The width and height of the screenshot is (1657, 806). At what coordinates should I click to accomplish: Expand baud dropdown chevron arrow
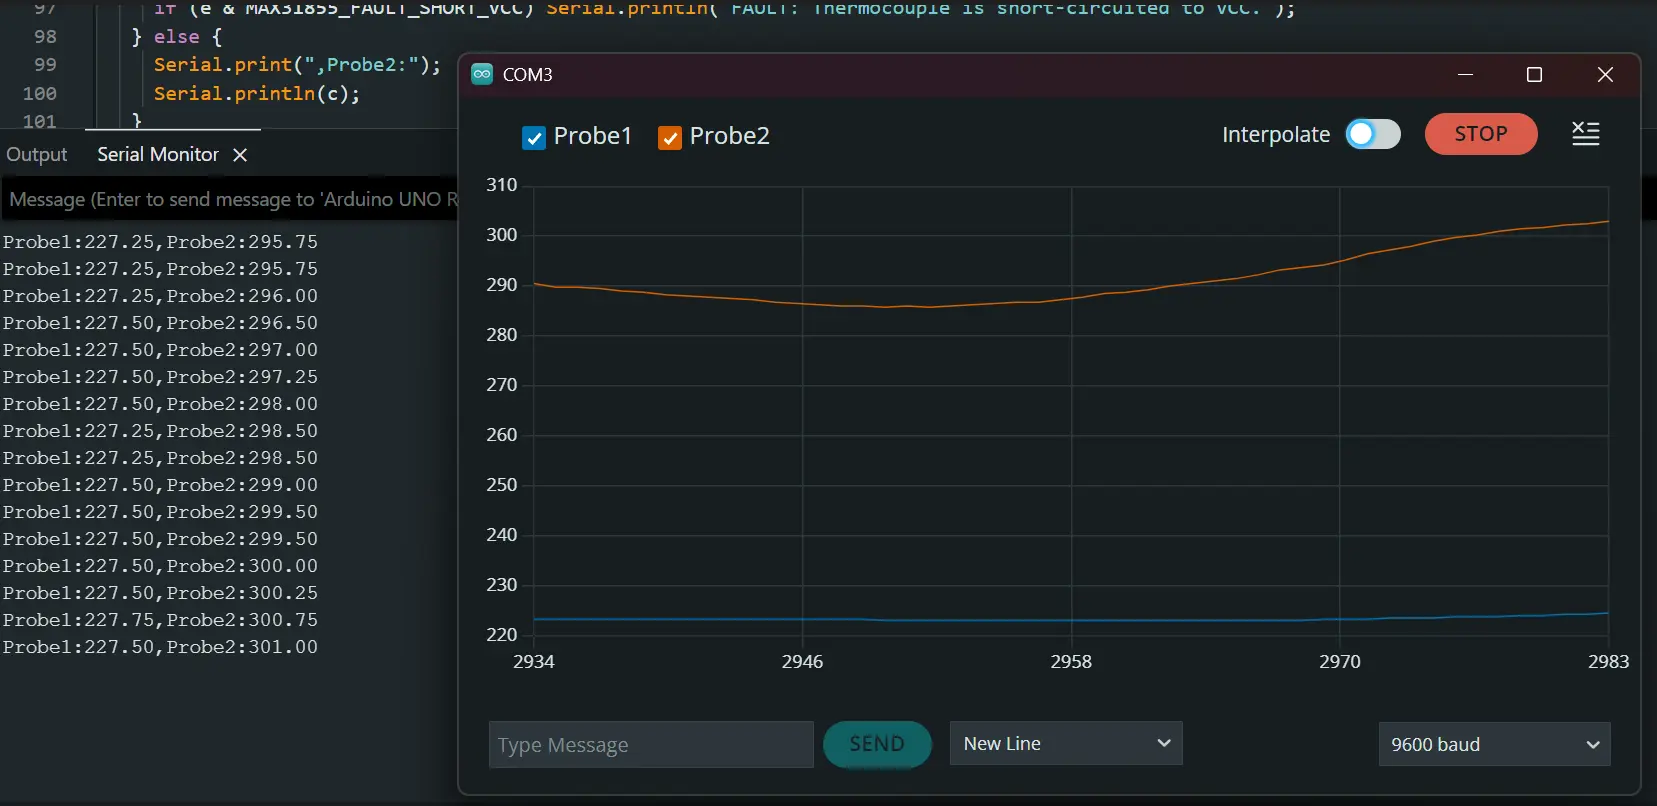coord(1593,745)
